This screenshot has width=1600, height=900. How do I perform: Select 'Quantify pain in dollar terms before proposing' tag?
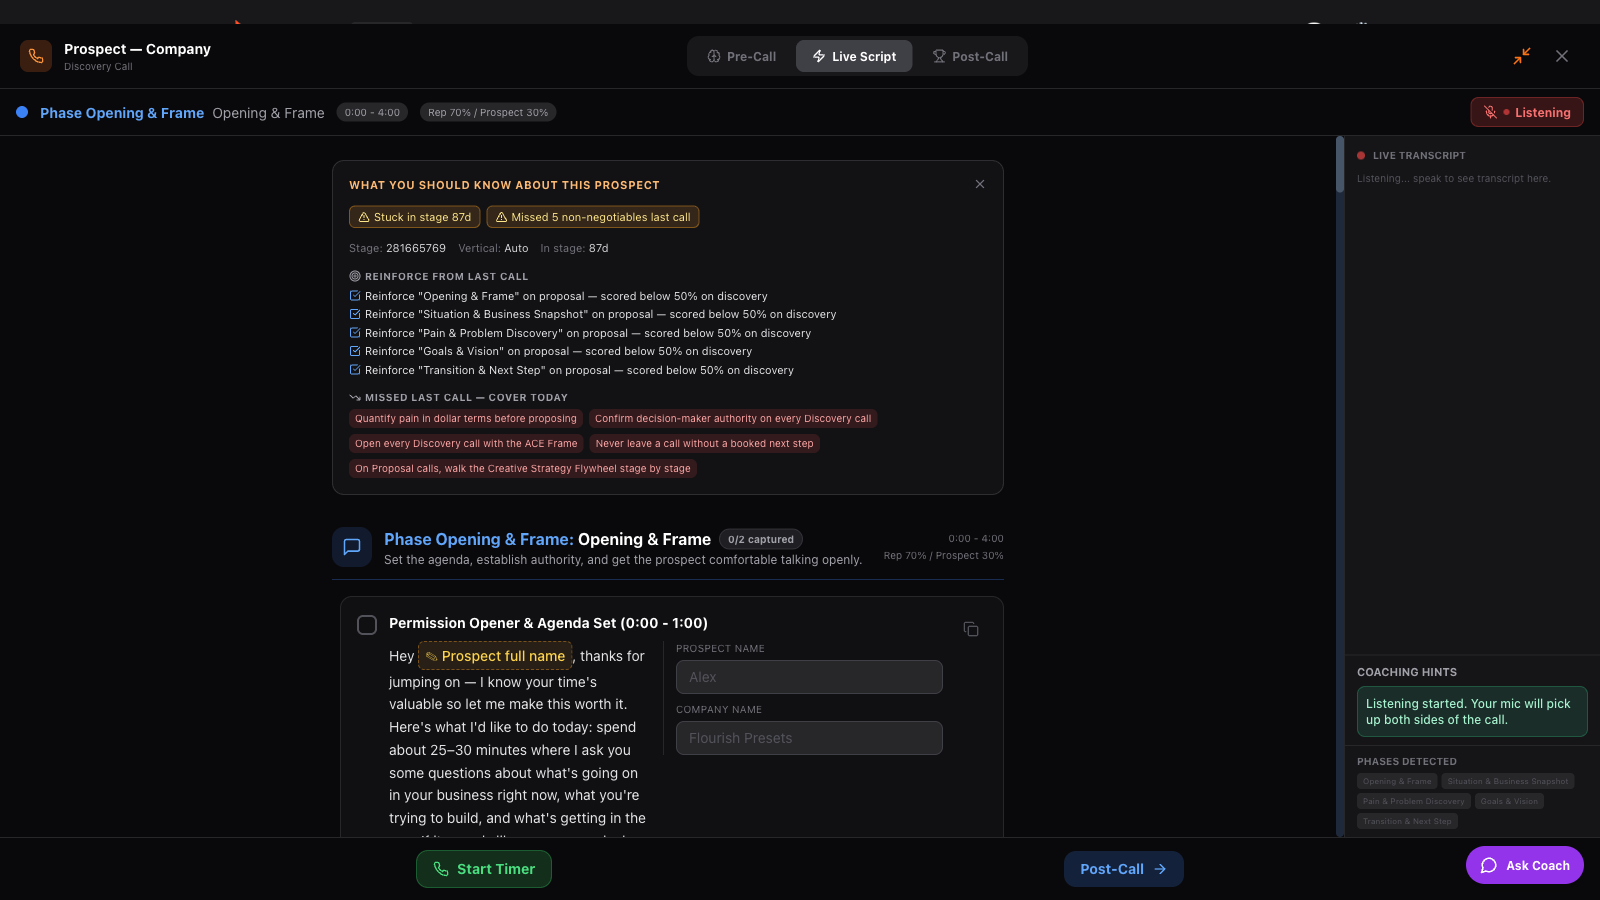tap(466, 419)
